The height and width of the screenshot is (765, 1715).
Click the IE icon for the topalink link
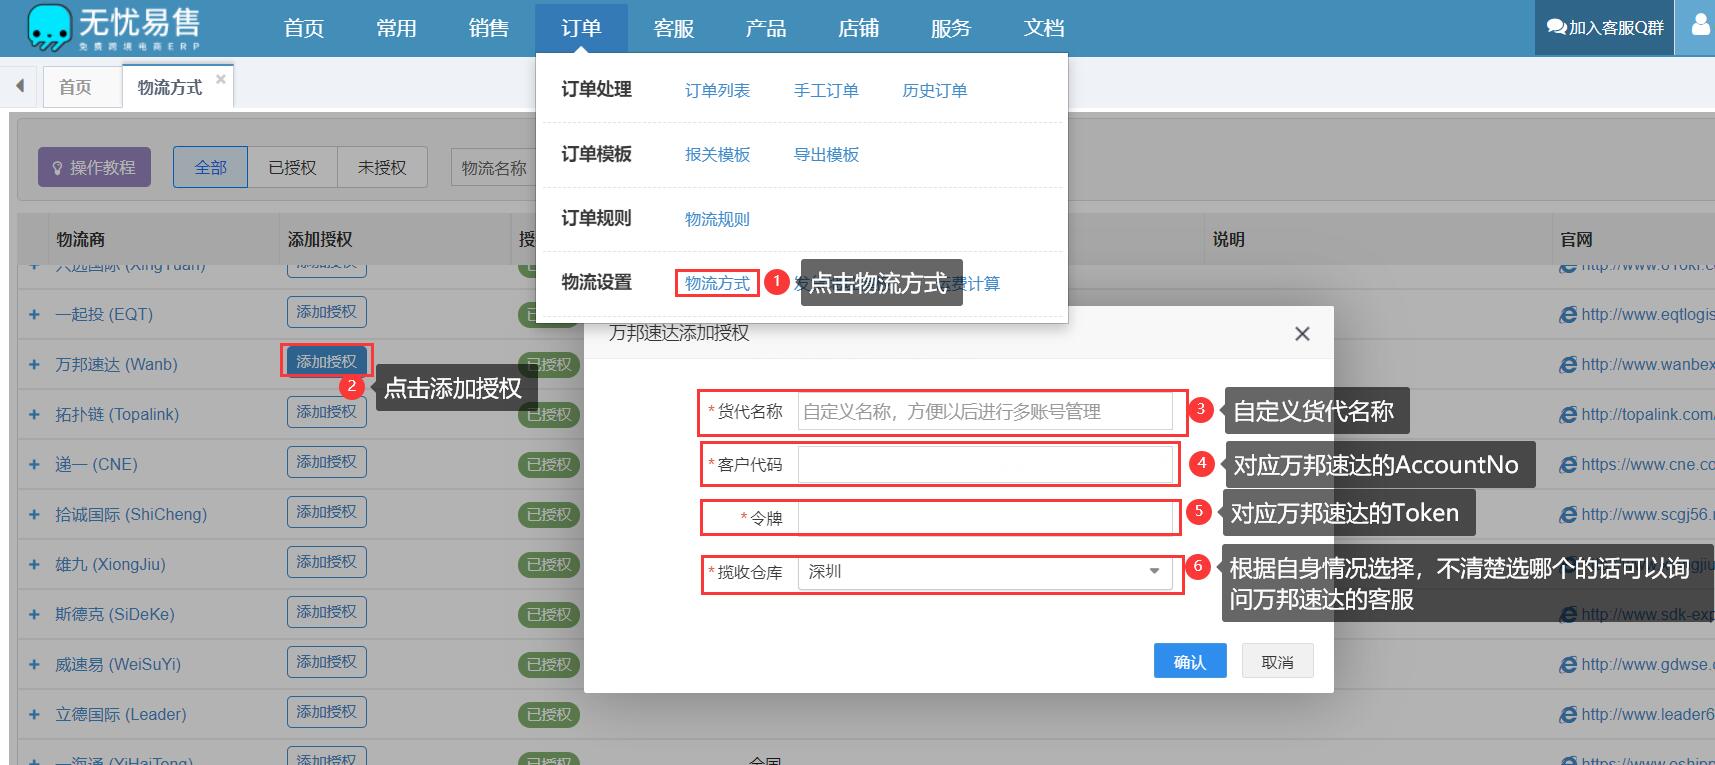(x=1568, y=414)
